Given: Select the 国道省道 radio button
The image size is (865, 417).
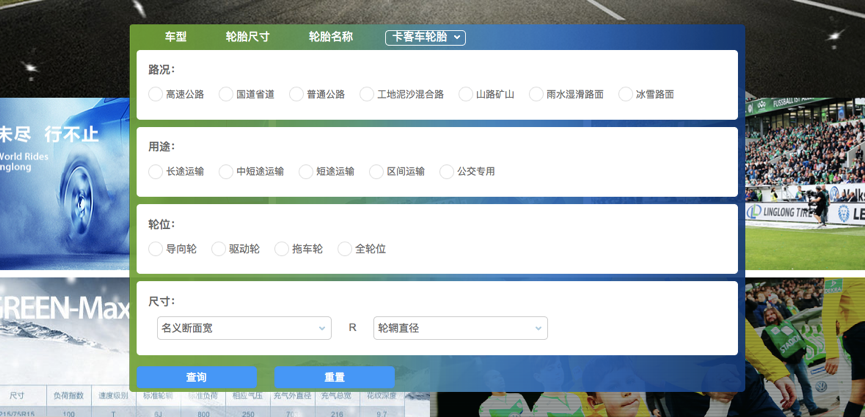Looking at the screenshot, I should point(226,94).
